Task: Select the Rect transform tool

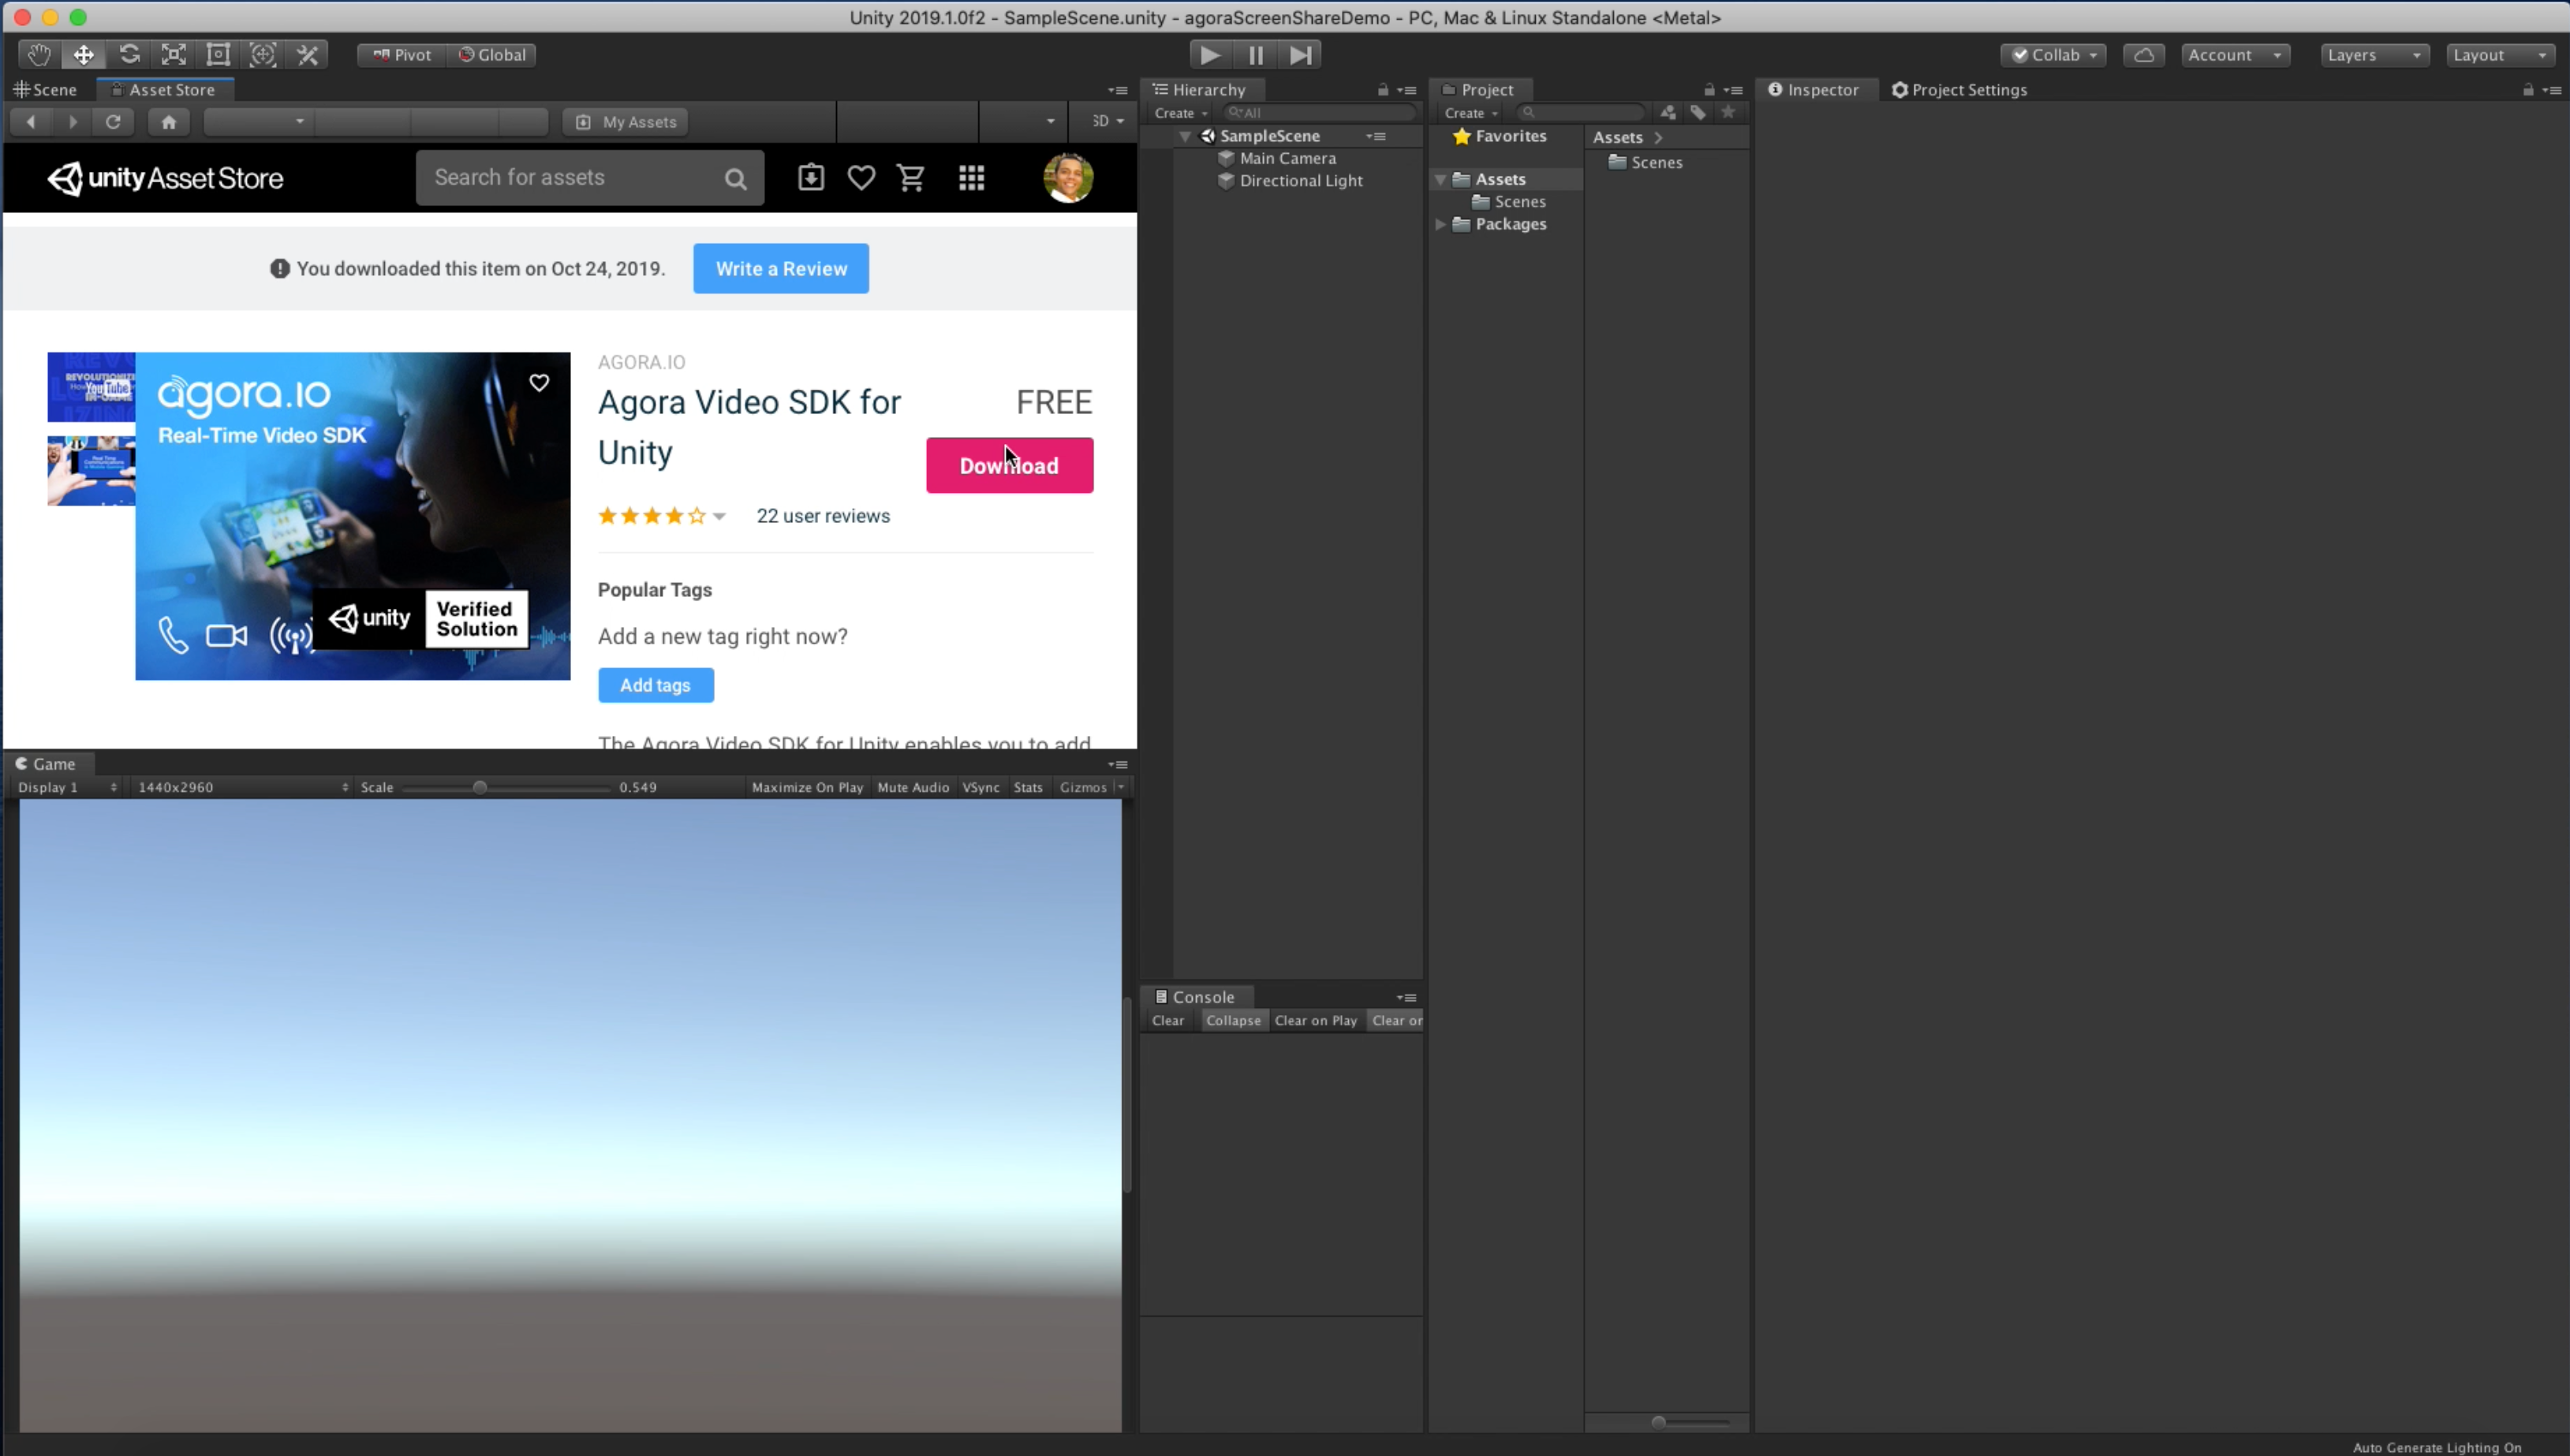Action: [218, 55]
